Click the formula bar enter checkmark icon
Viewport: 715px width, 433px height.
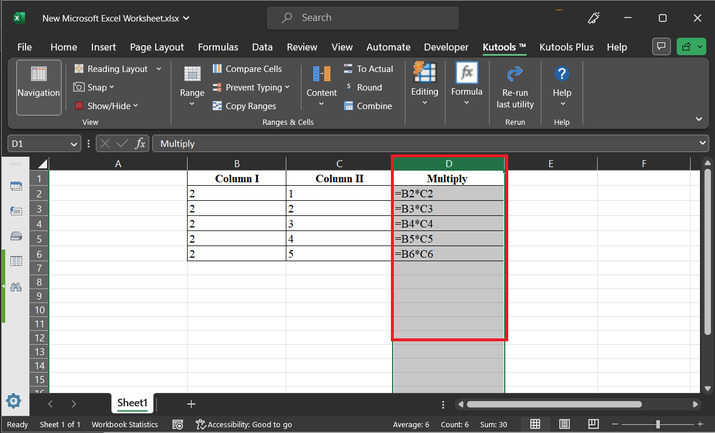click(122, 144)
